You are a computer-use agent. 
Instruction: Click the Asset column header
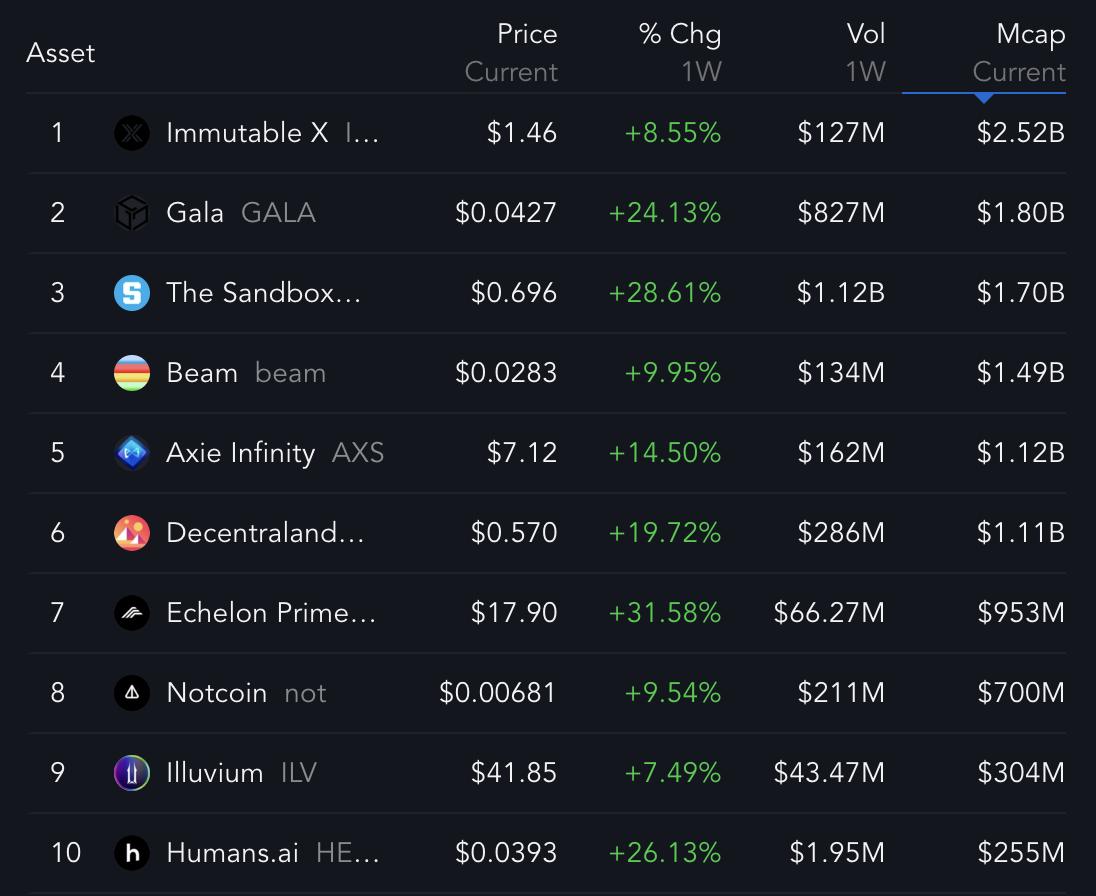click(x=61, y=53)
